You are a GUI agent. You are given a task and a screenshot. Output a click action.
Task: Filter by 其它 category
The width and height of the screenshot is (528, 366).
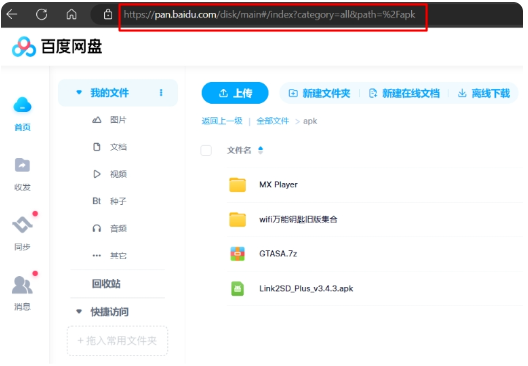118,256
